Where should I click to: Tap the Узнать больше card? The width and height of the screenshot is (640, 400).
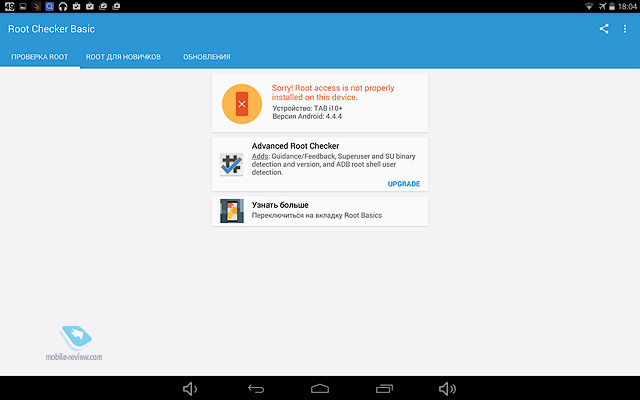320,210
